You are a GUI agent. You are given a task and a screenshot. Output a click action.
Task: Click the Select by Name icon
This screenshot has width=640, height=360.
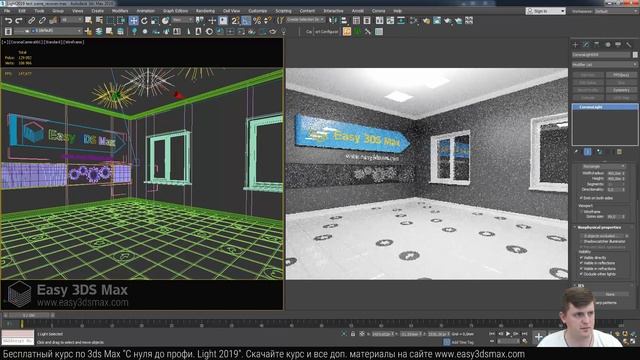click(99, 20)
